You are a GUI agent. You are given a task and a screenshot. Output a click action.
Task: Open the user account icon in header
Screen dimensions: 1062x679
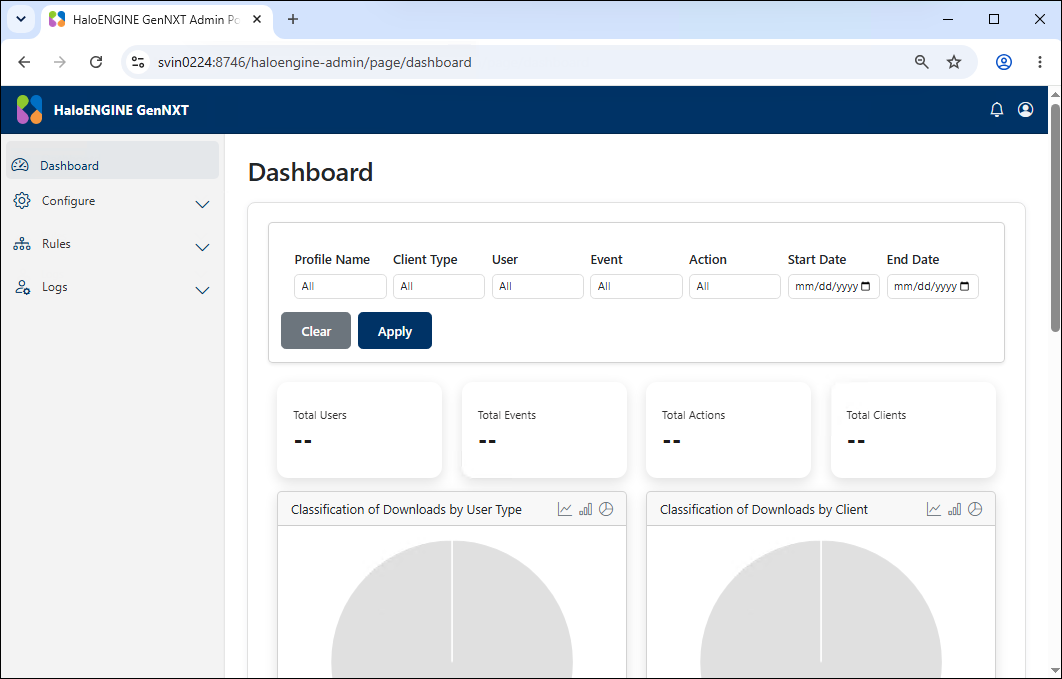(1025, 110)
